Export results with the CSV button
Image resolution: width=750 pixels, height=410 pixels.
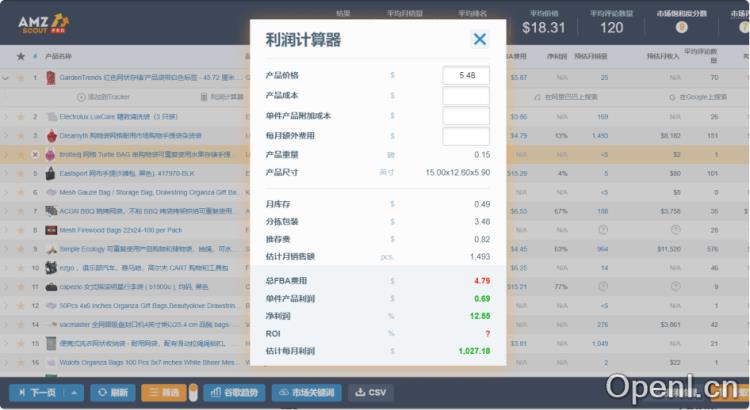(370, 392)
